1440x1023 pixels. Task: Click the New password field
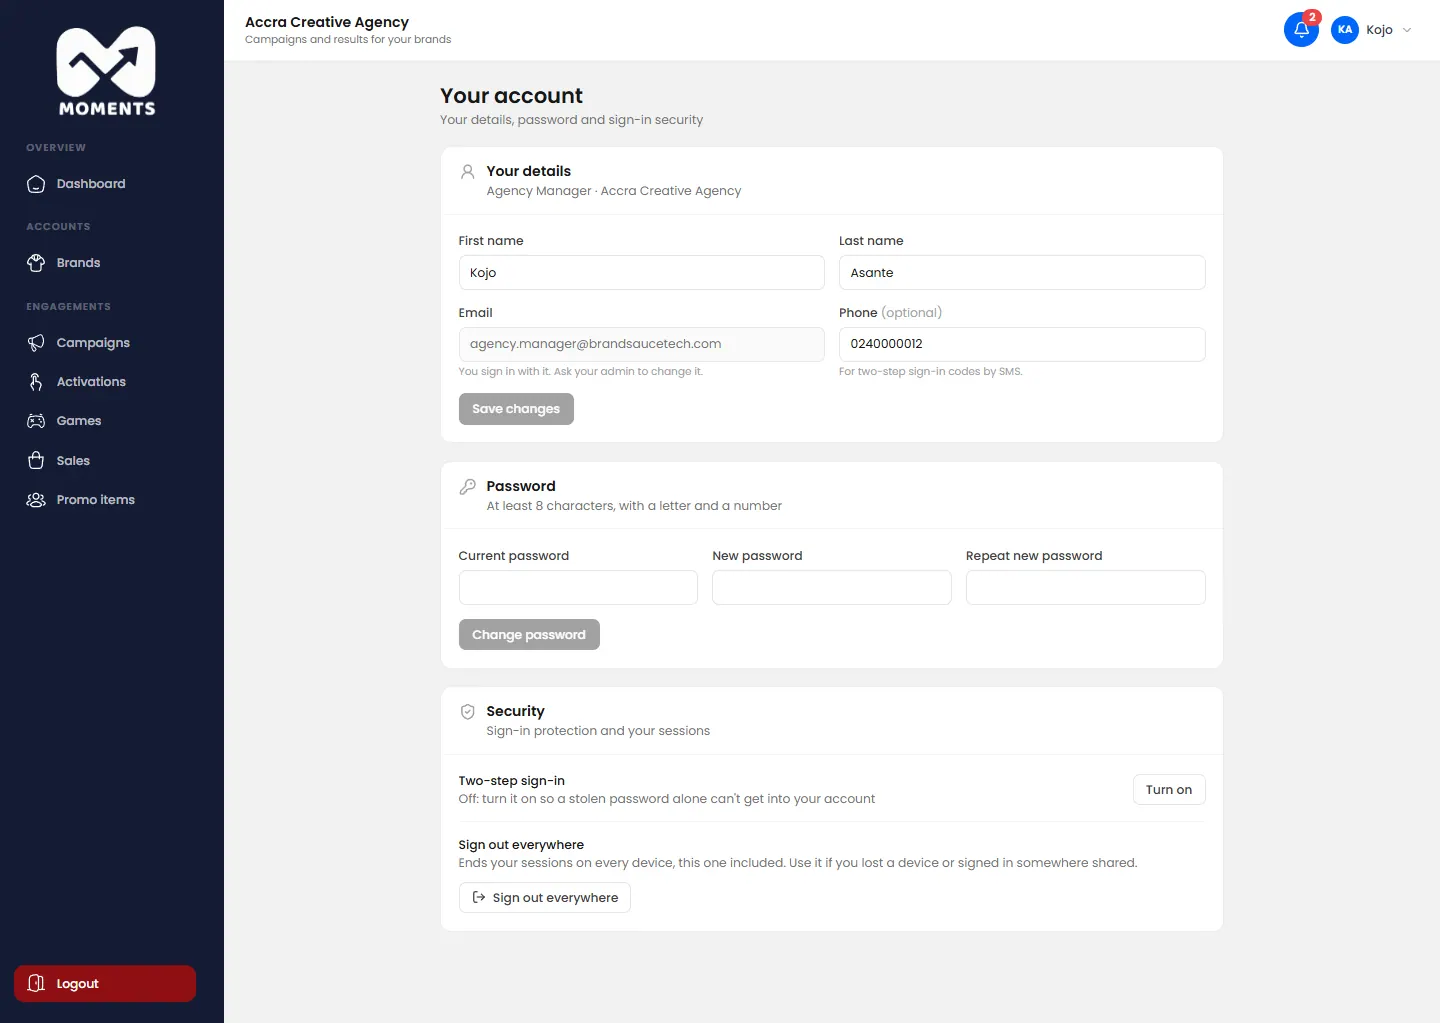(831, 587)
